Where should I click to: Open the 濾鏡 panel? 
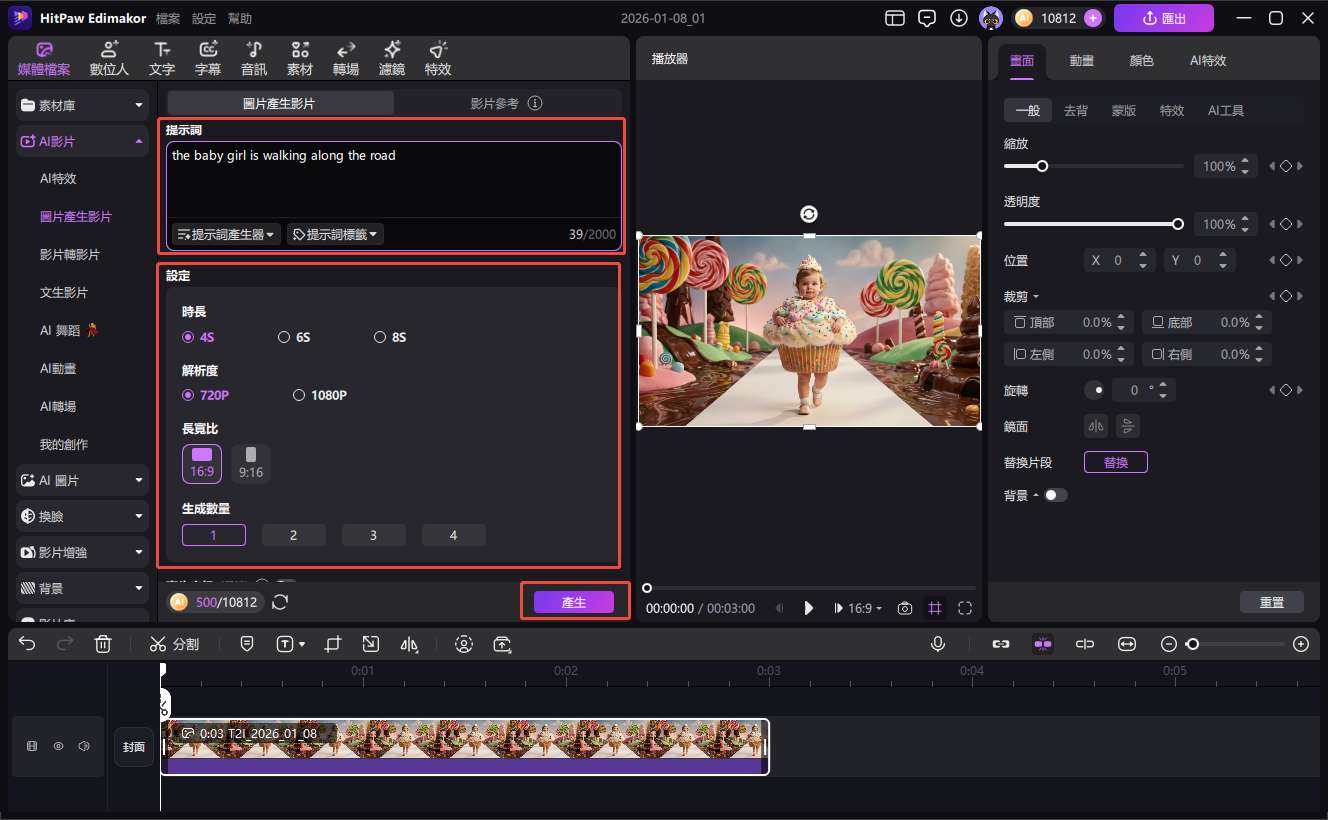coord(391,57)
